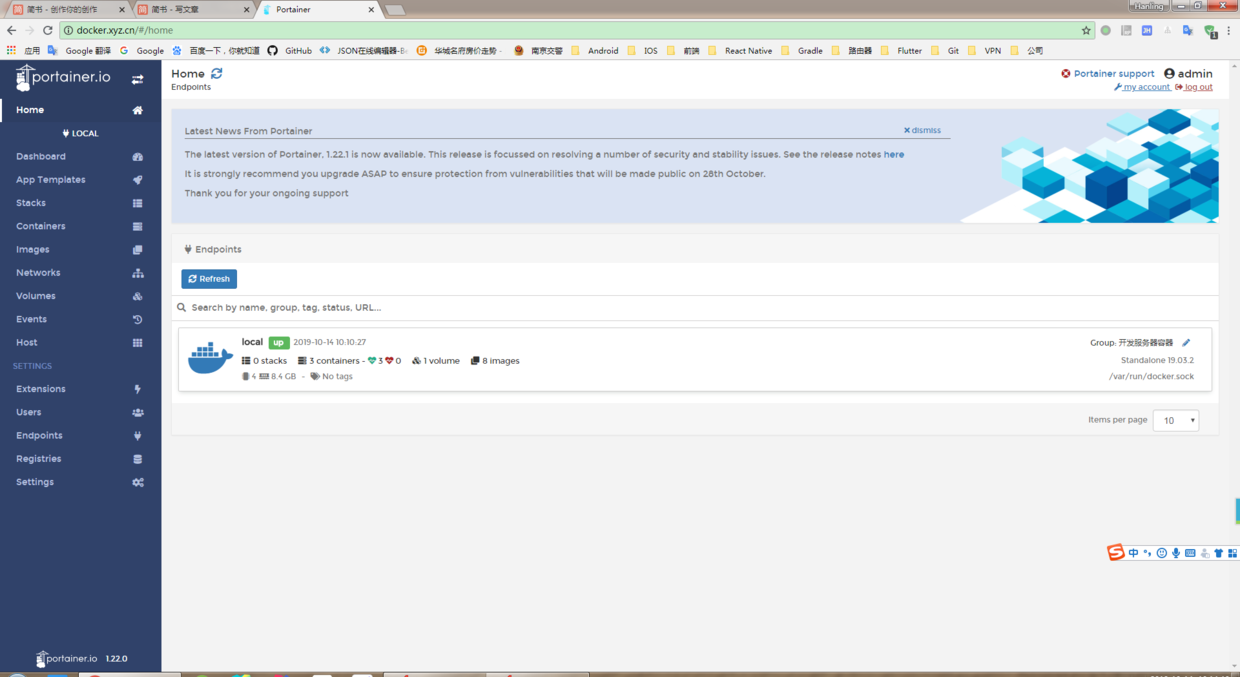Close the Portainer browser tab

click(371, 10)
